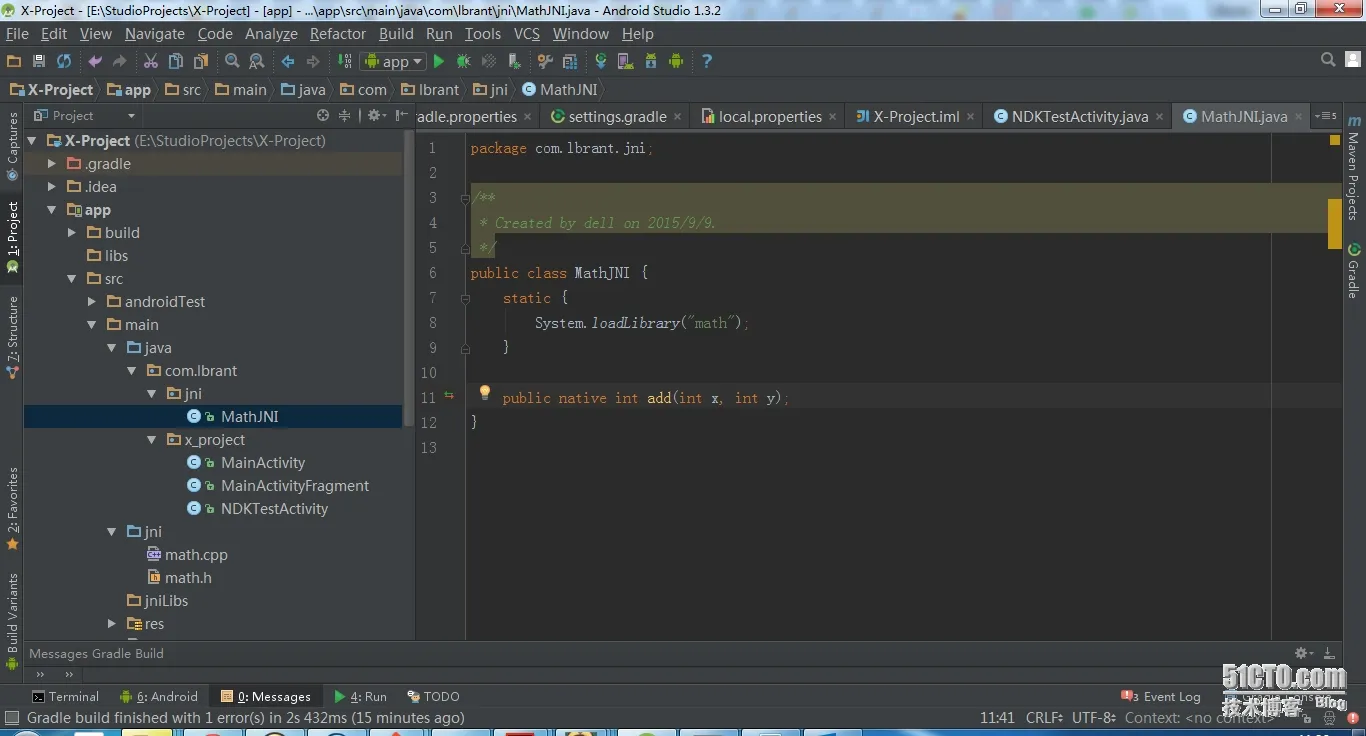Click the lbrant breadcrumb in navigation bar
The height and width of the screenshot is (736, 1366).
pos(430,90)
